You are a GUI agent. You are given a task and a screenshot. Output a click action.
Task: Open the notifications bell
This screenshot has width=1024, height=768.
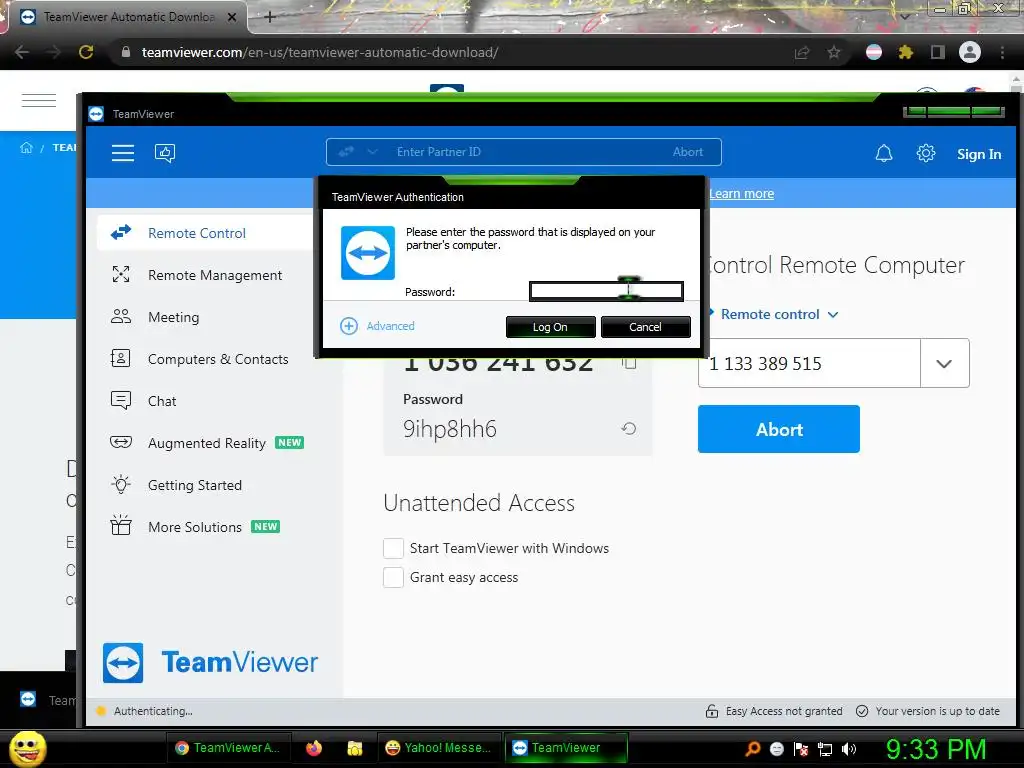coord(884,153)
